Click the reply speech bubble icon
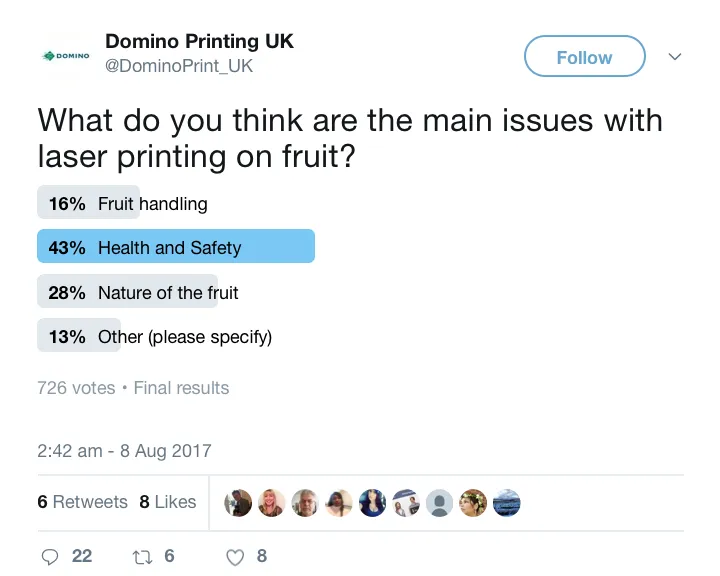The width and height of the screenshot is (720, 576). (51, 556)
